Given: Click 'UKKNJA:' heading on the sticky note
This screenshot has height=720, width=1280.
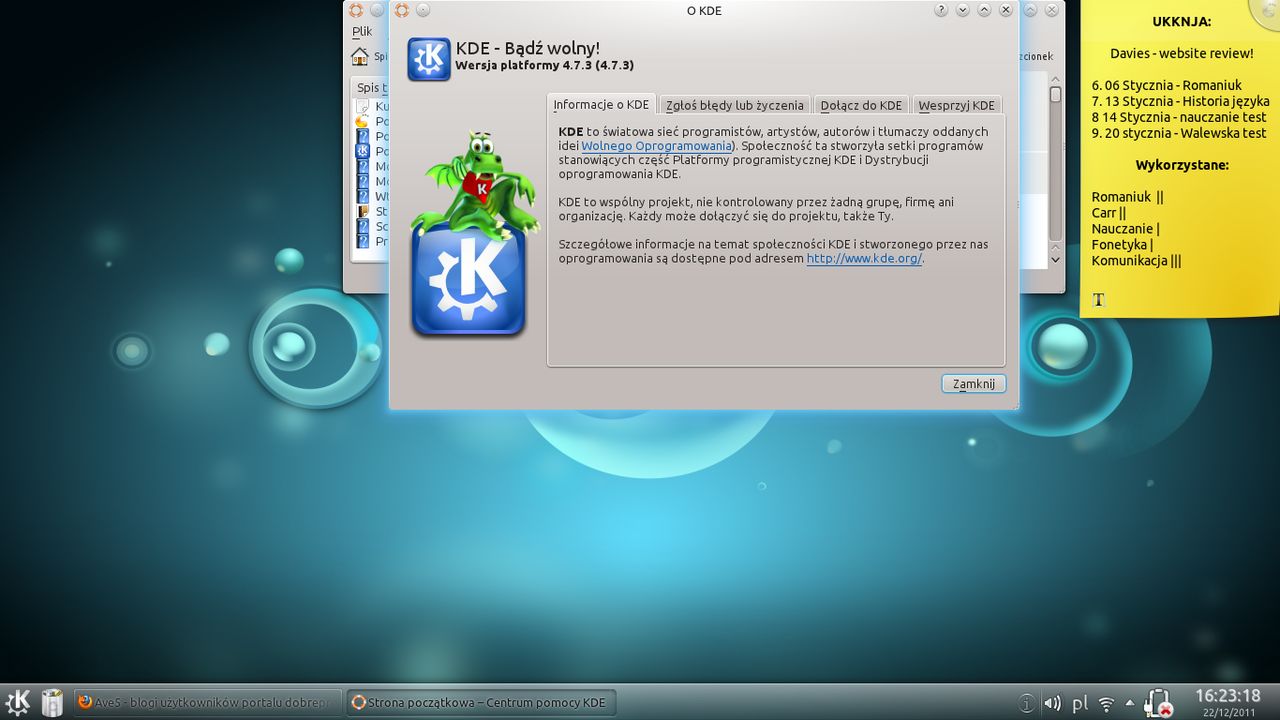Looking at the screenshot, I should pyautogui.click(x=1181, y=21).
